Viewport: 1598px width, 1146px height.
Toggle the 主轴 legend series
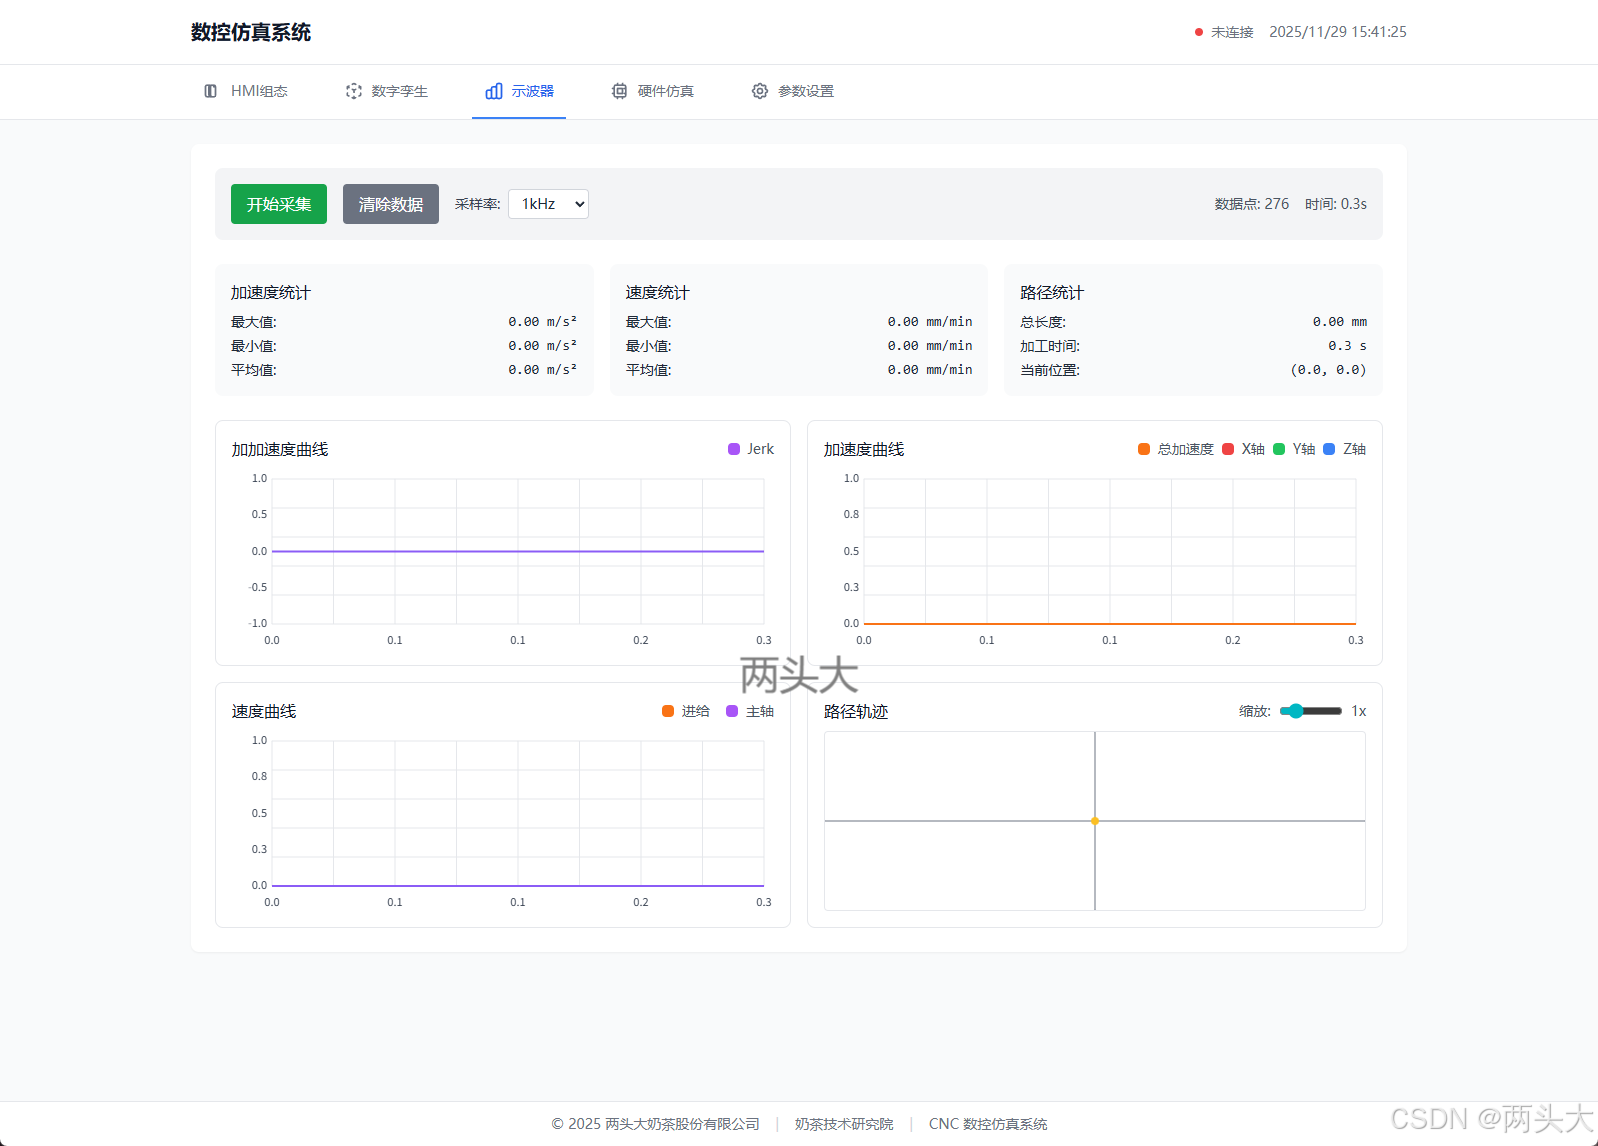pyautogui.click(x=750, y=711)
